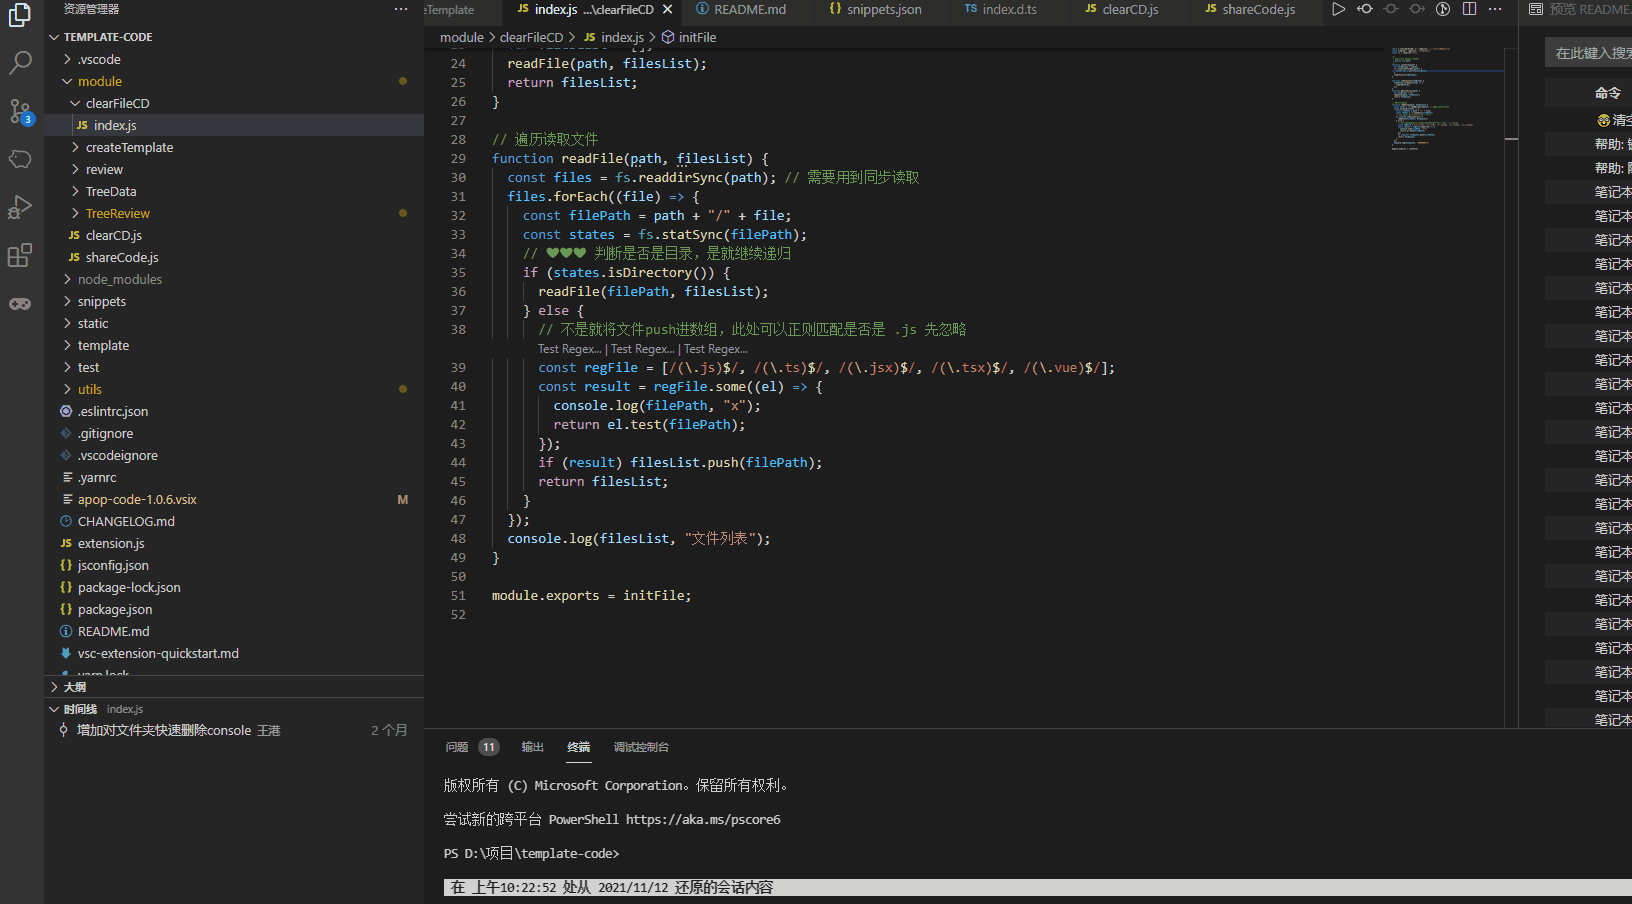Image resolution: width=1632 pixels, height=904 pixels.
Task: Open clearCD.js from the file tree
Action: pyautogui.click(x=113, y=235)
